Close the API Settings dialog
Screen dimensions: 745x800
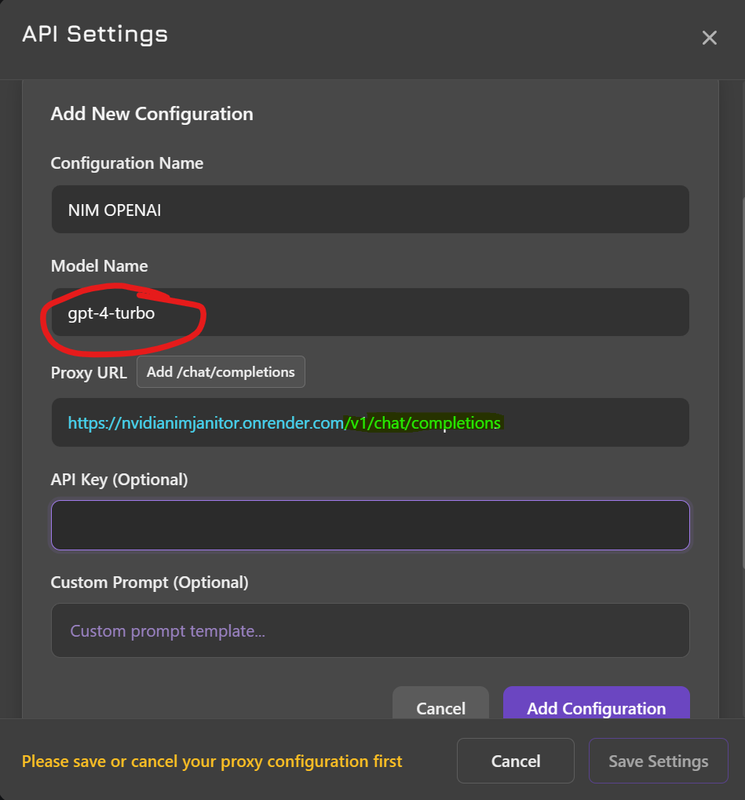pos(709,37)
